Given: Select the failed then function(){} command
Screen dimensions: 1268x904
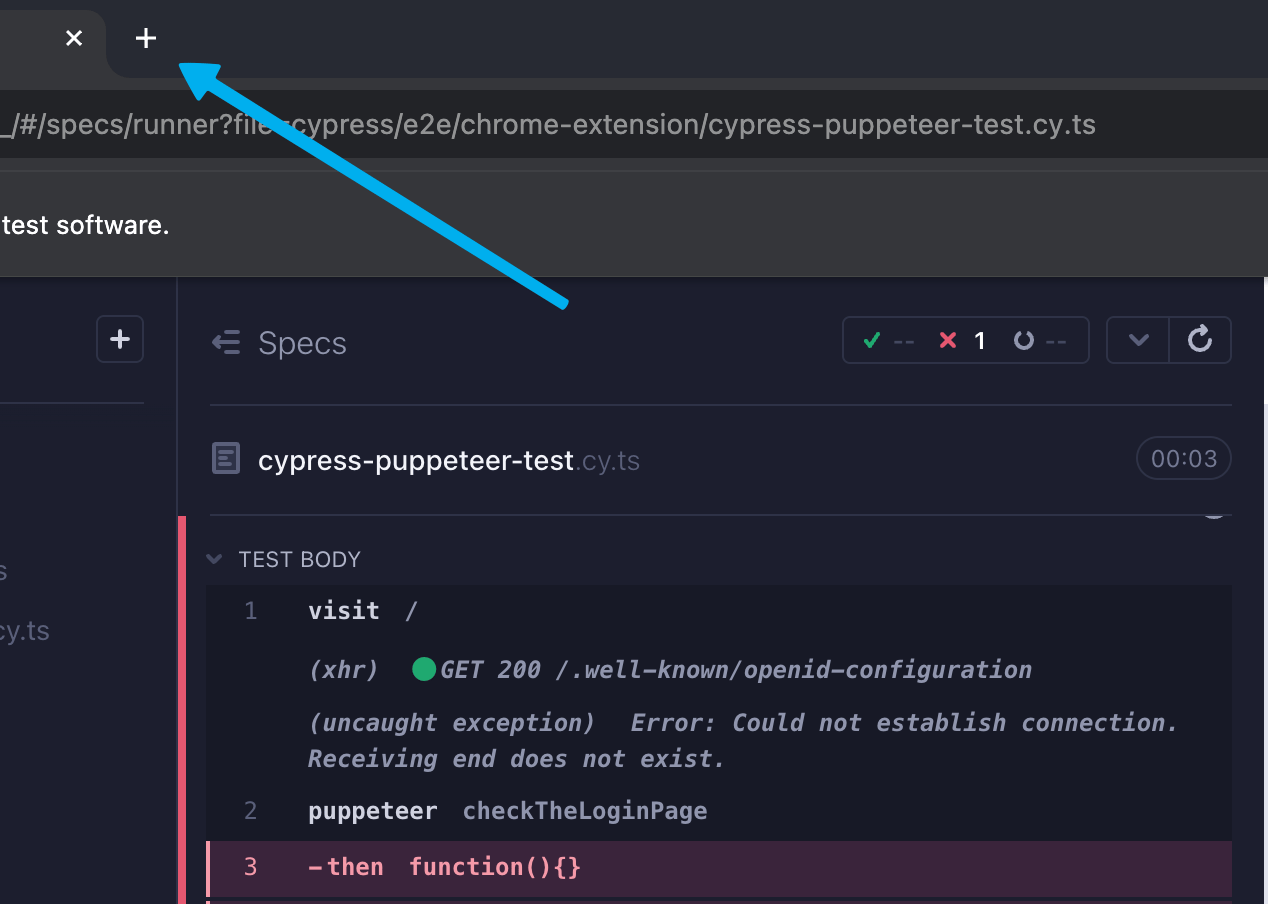Looking at the screenshot, I should (x=719, y=867).
